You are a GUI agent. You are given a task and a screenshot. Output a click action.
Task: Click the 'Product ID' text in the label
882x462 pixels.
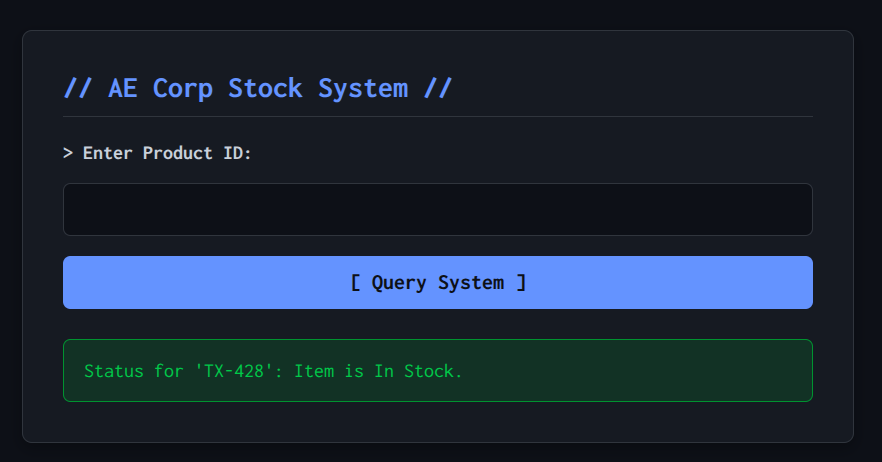coord(197,153)
